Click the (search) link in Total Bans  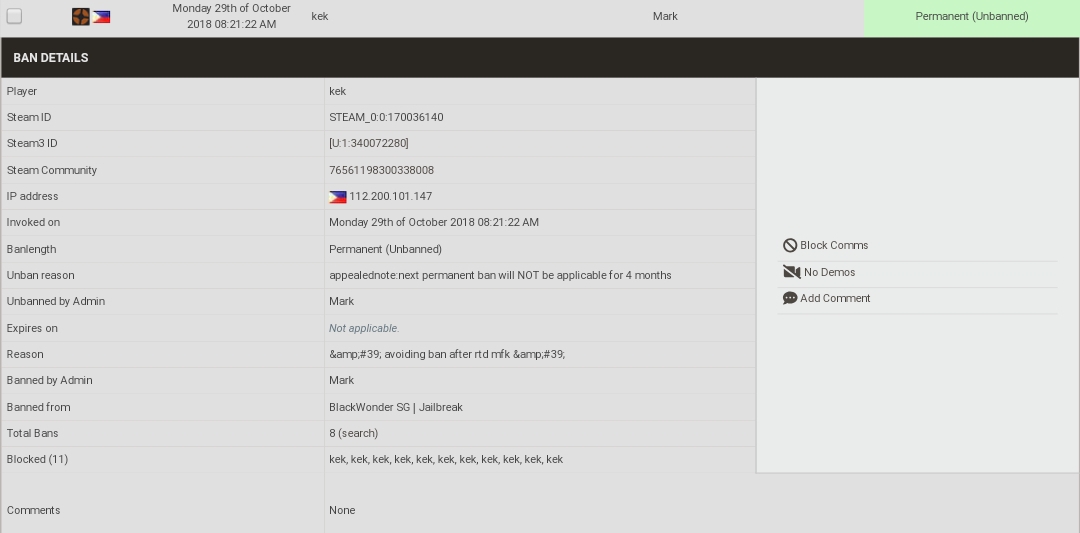click(357, 433)
